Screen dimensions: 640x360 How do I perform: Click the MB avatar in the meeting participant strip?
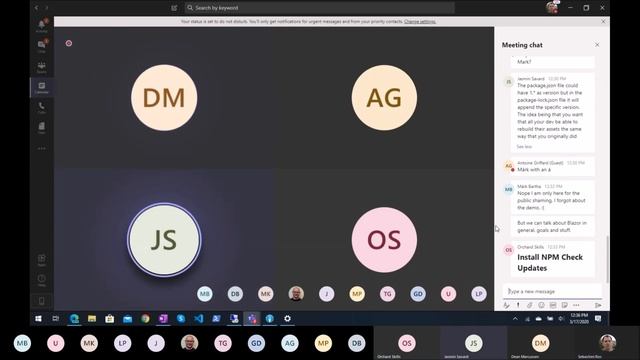[x=204, y=294]
